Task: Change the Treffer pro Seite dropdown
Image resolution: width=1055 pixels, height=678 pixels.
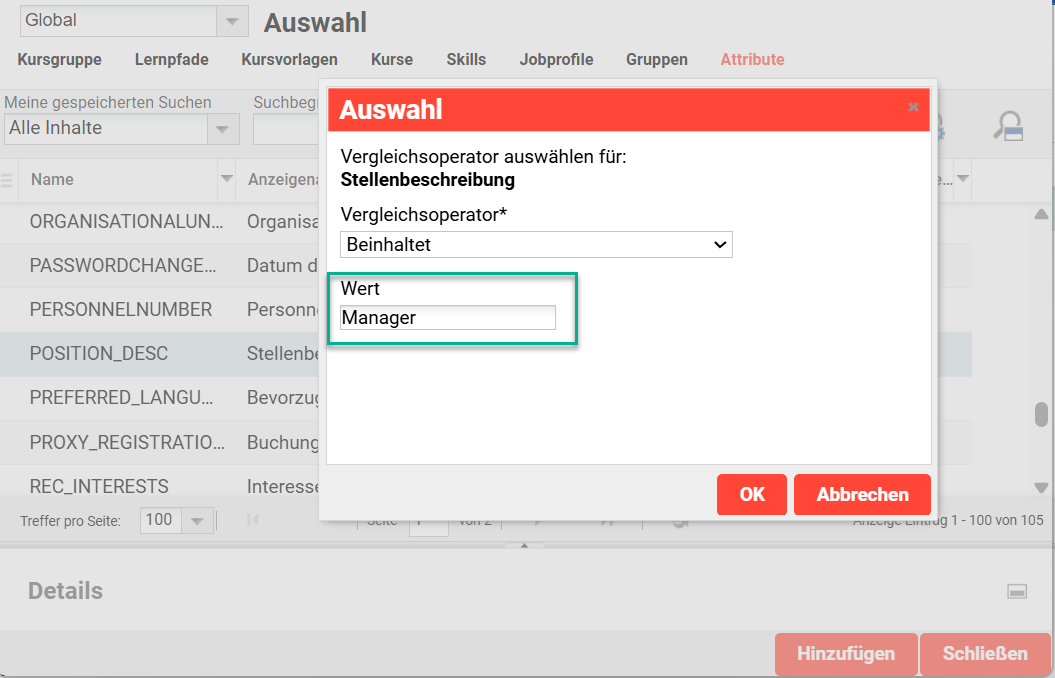Action: pyautogui.click(x=196, y=521)
